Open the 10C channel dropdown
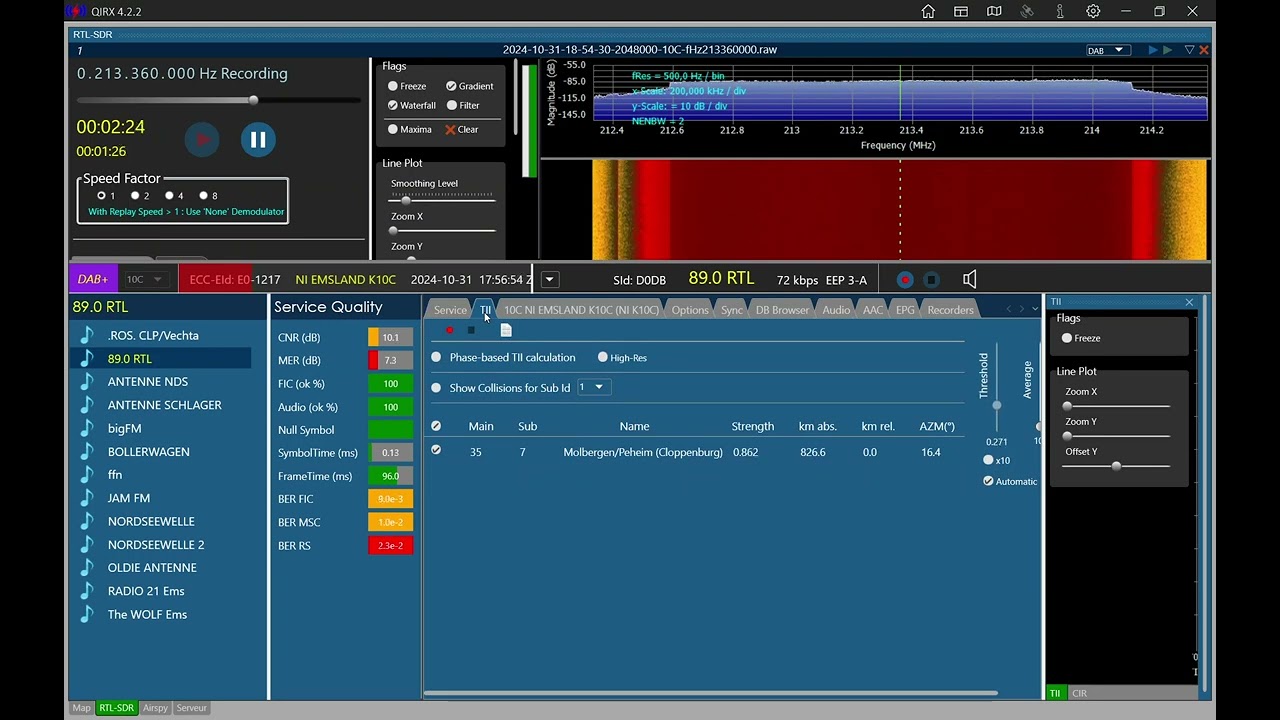Image resolution: width=1280 pixels, height=720 pixels. 145,280
